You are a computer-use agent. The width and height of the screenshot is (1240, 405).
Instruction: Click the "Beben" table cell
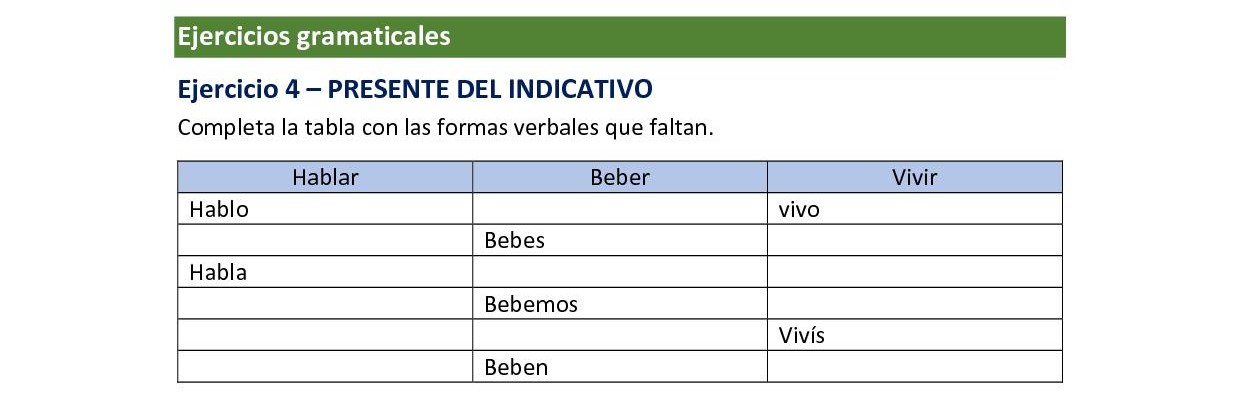click(619, 367)
